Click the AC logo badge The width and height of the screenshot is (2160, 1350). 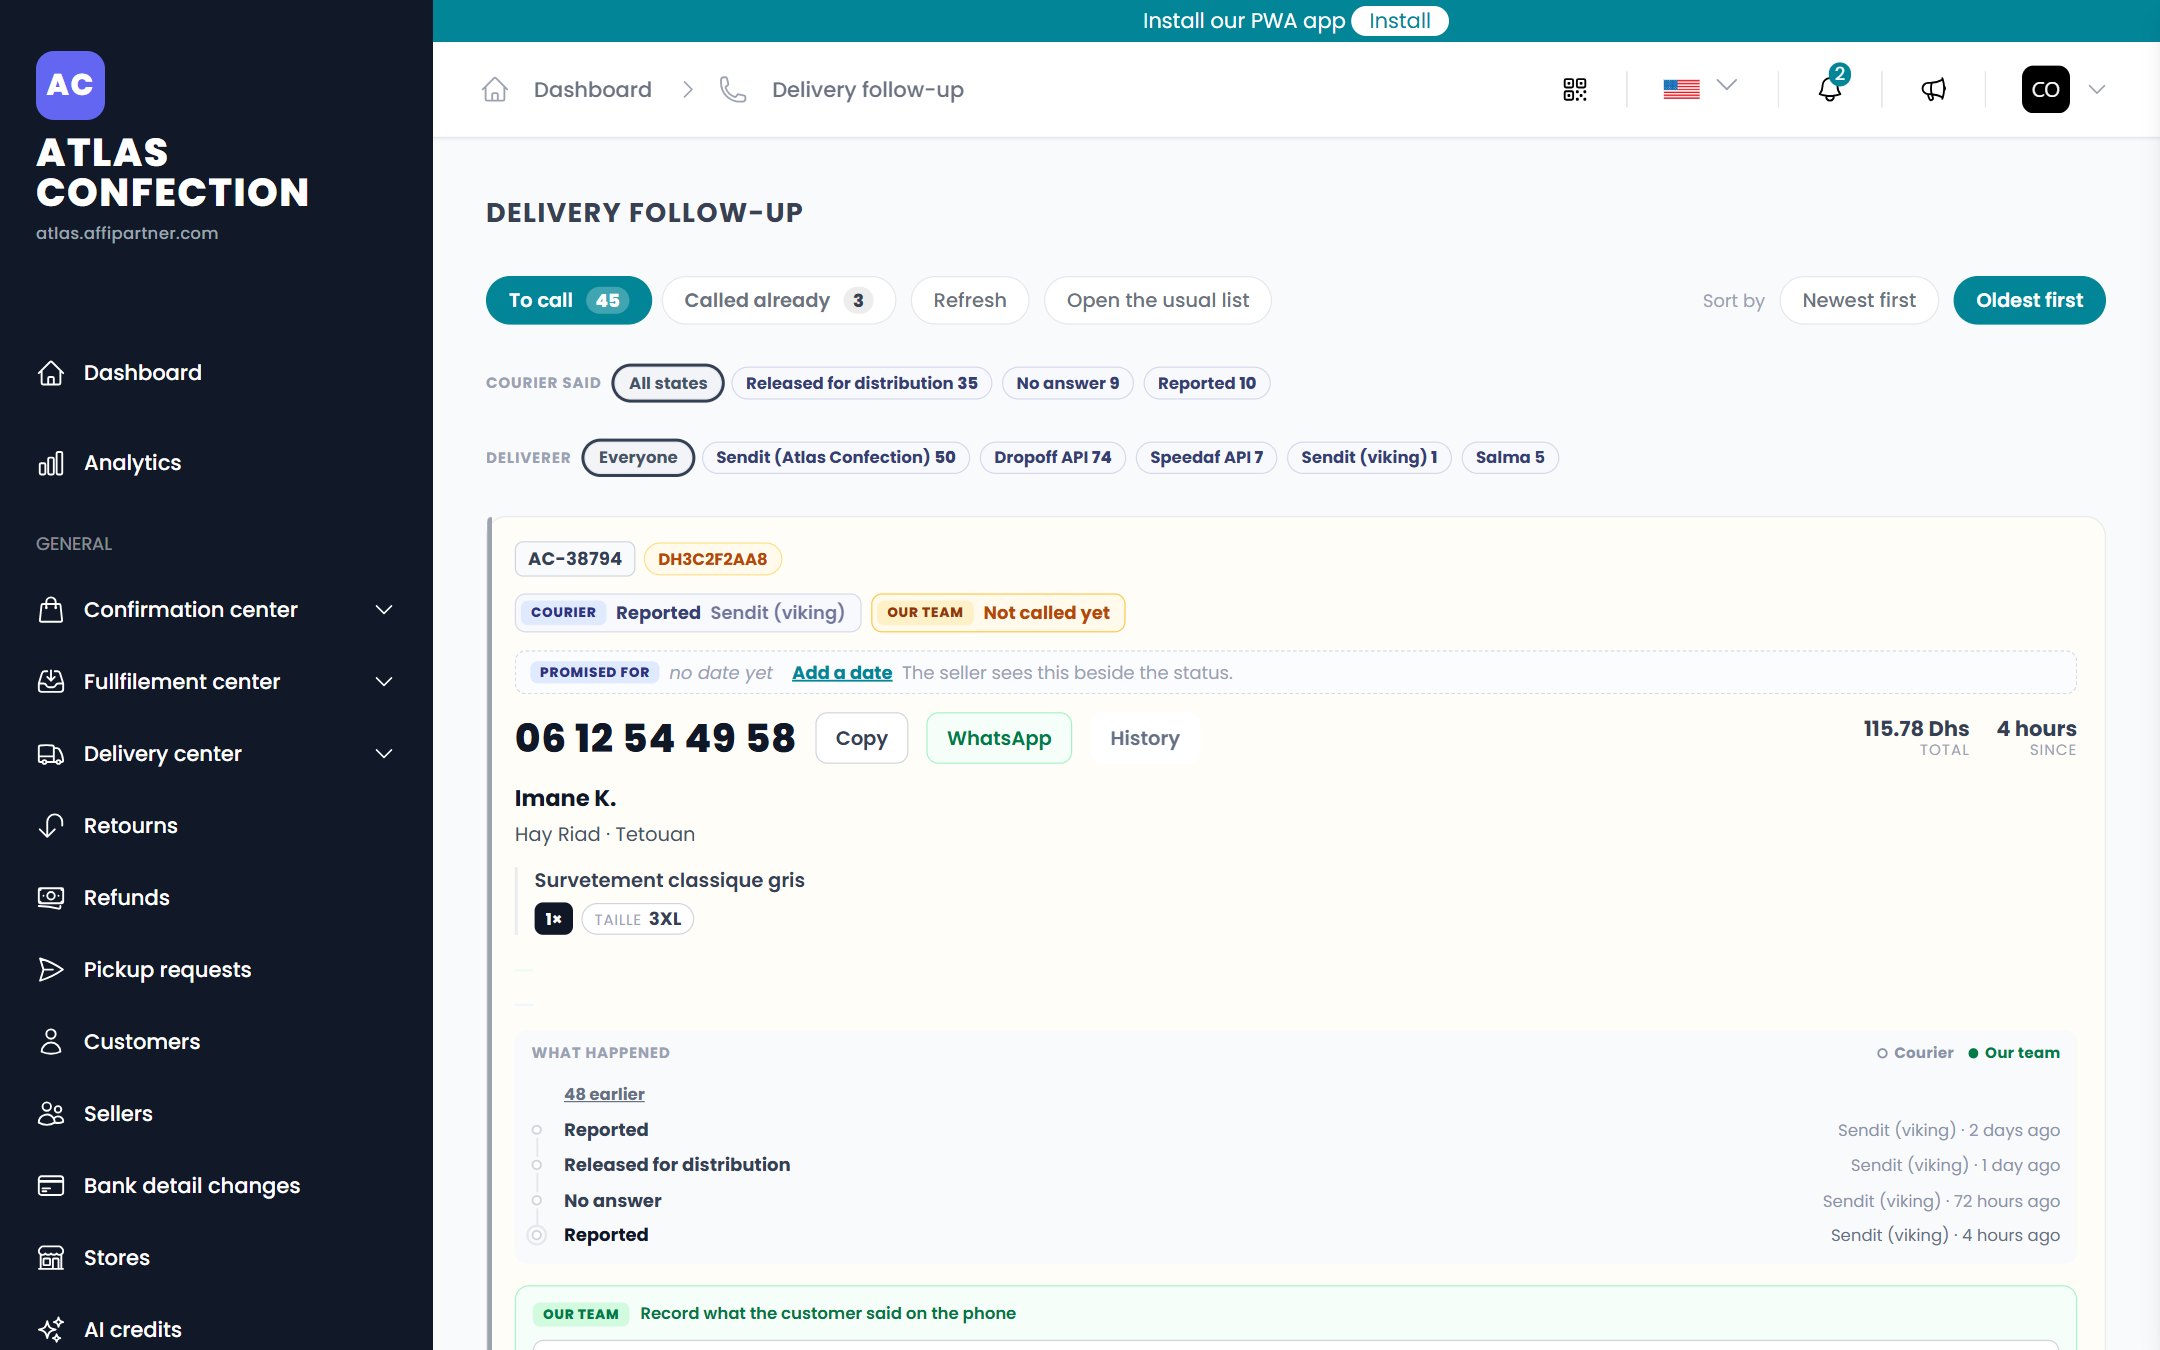pyautogui.click(x=70, y=85)
